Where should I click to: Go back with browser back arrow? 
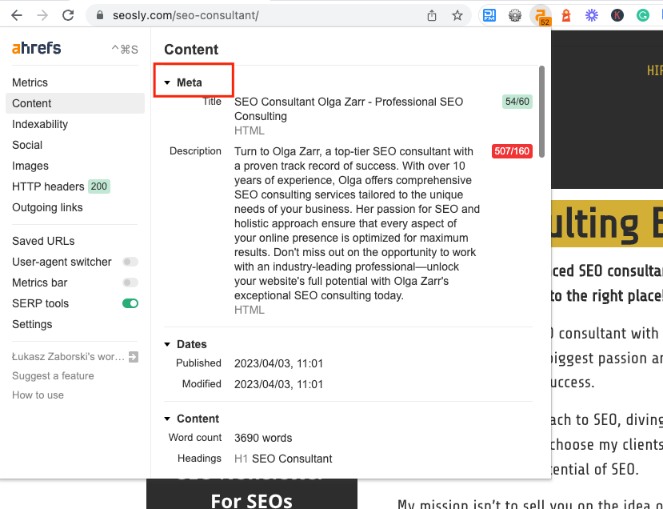tap(16, 16)
